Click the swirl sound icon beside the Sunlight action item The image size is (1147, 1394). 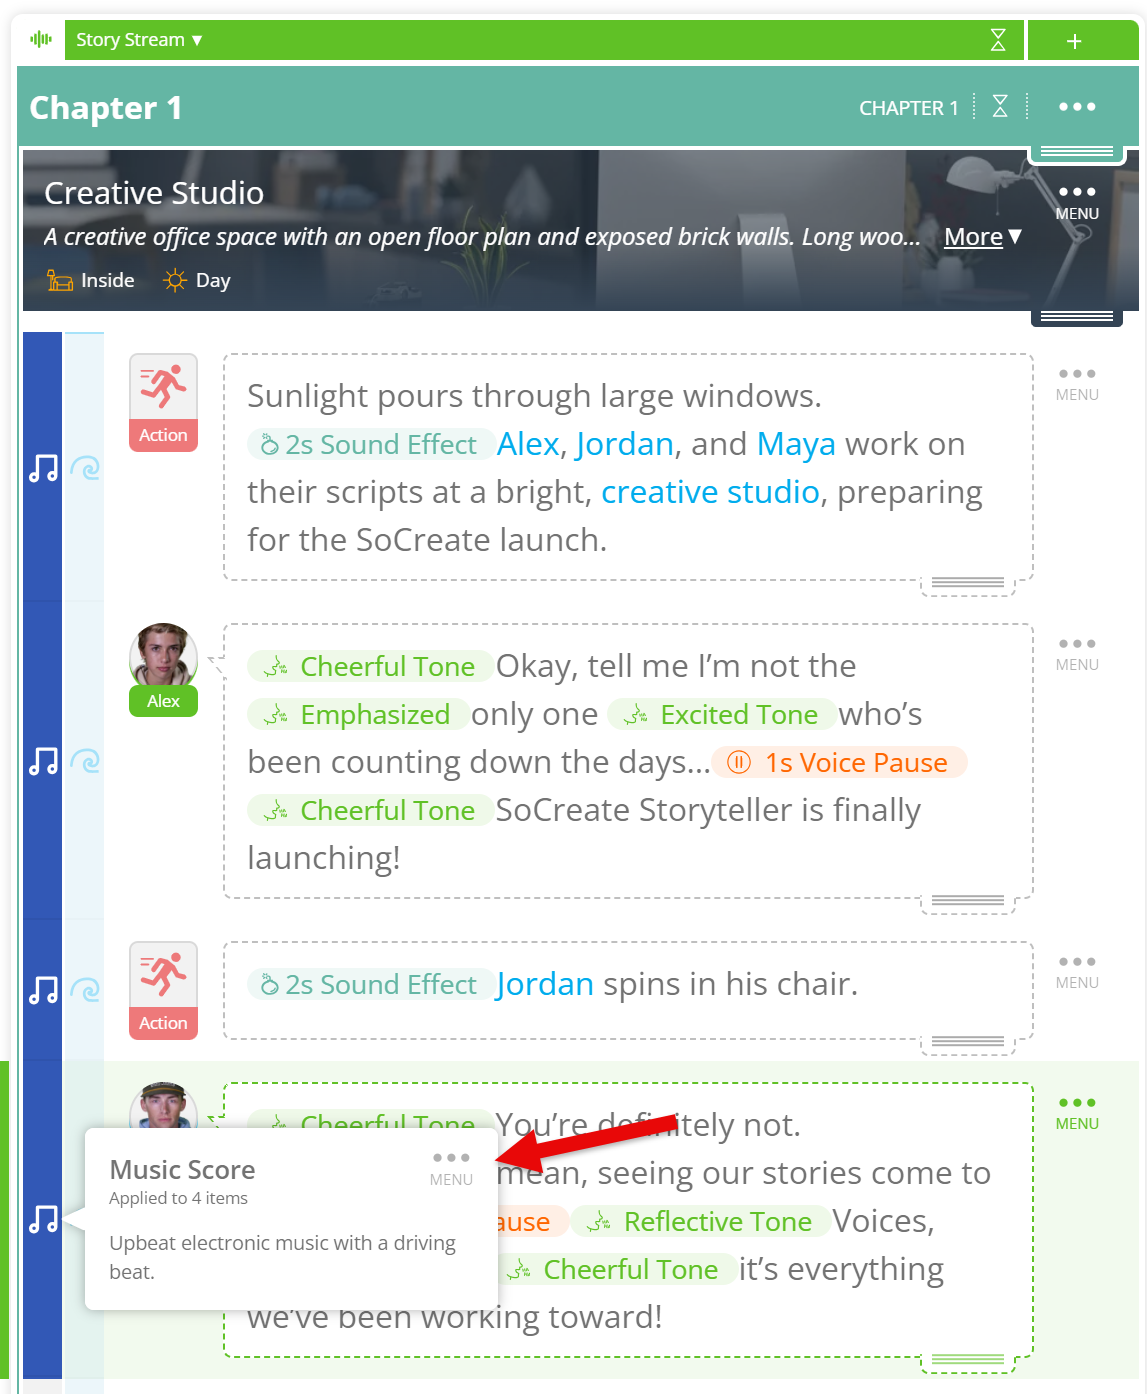click(x=85, y=468)
